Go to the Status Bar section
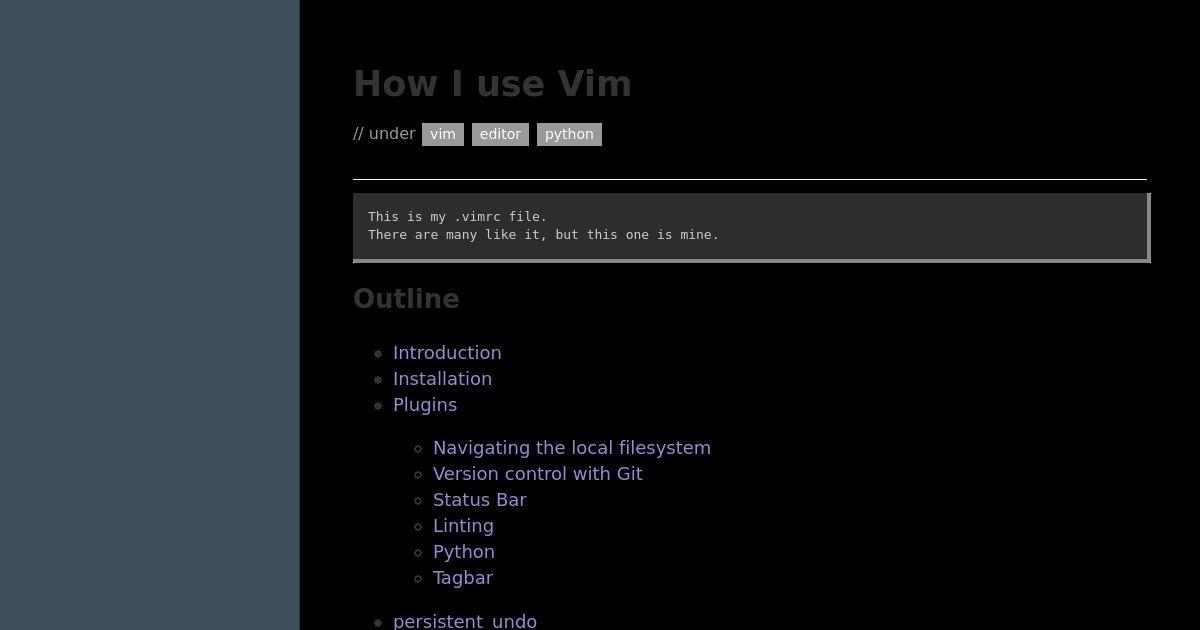The width and height of the screenshot is (1200, 630). pos(480,500)
